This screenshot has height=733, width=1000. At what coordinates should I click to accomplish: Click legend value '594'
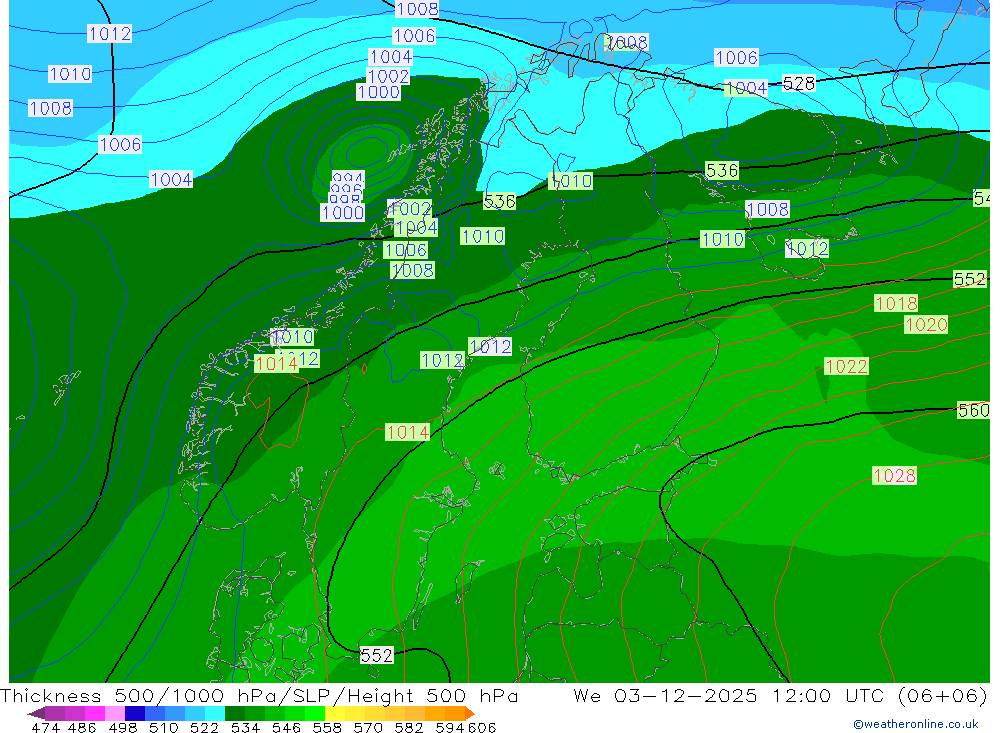click(450, 727)
